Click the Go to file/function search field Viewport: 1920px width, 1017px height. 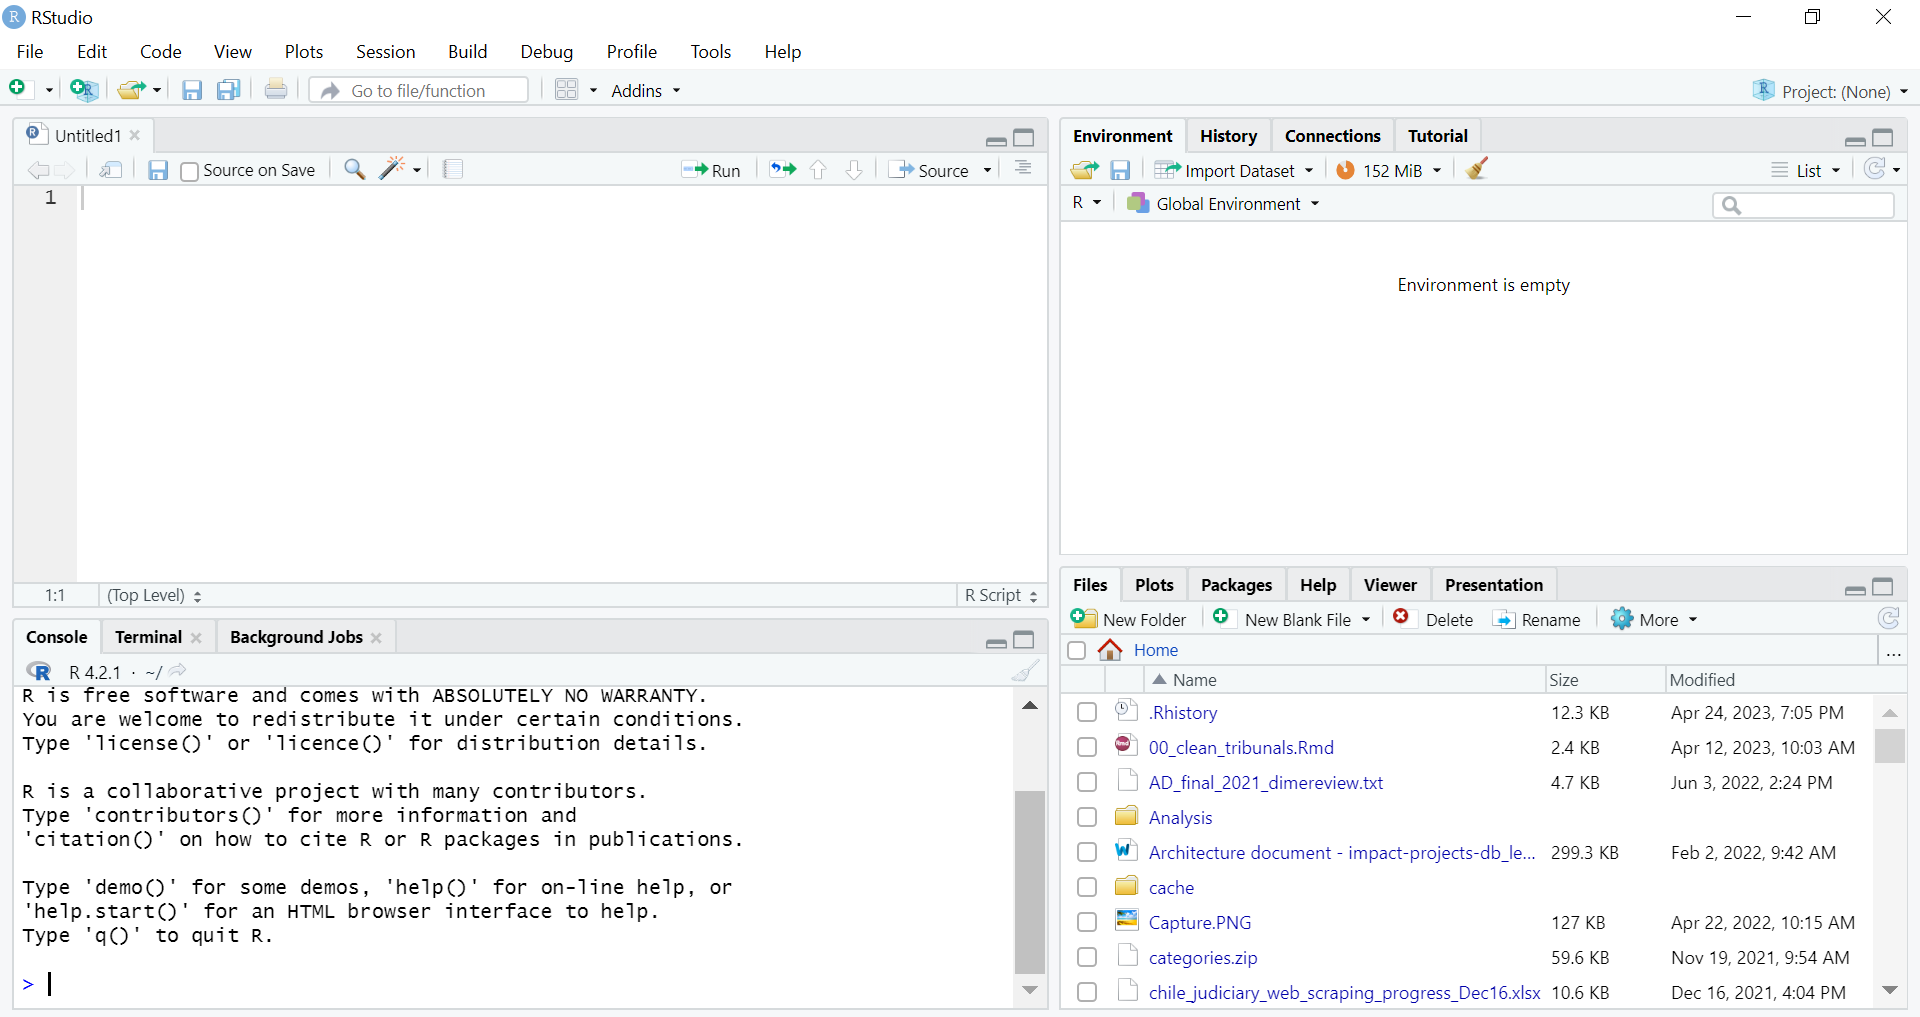(x=420, y=91)
